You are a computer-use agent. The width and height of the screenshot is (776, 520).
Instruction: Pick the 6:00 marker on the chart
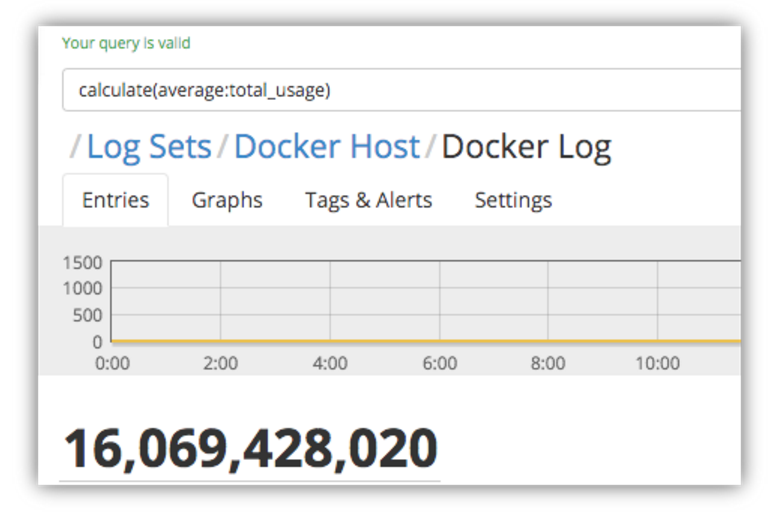[439, 363]
